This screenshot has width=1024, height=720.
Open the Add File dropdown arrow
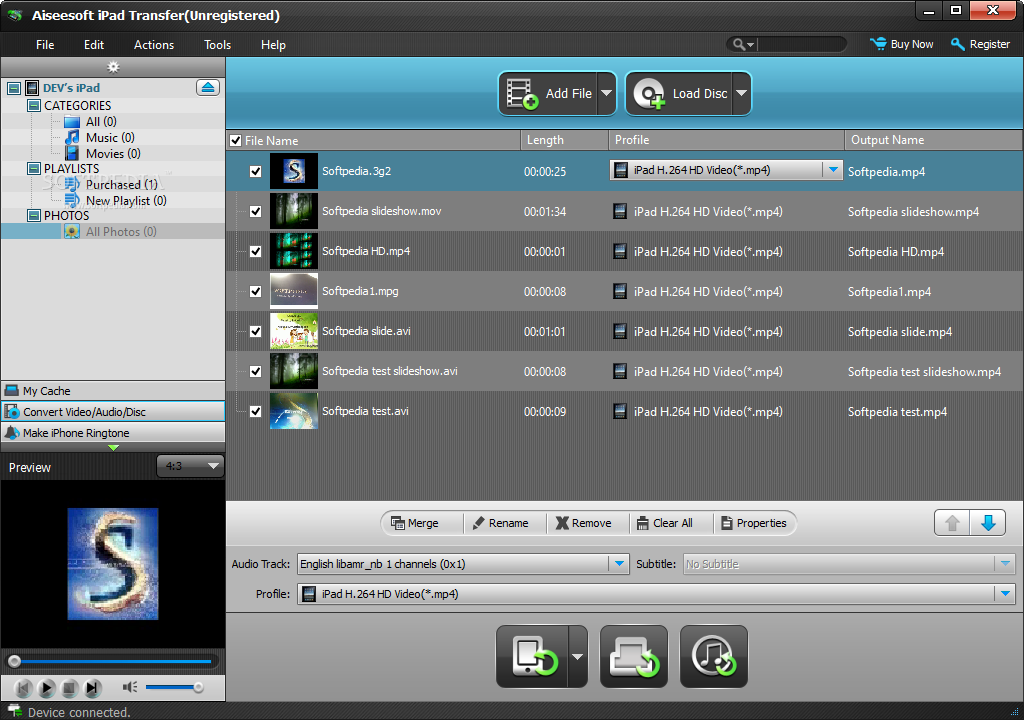point(607,93)
